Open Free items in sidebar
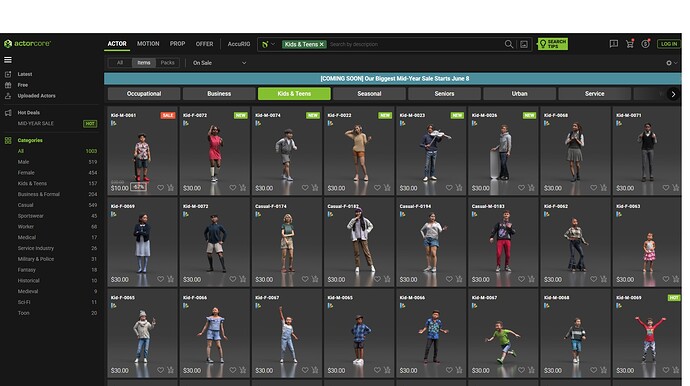 point(22,85)
